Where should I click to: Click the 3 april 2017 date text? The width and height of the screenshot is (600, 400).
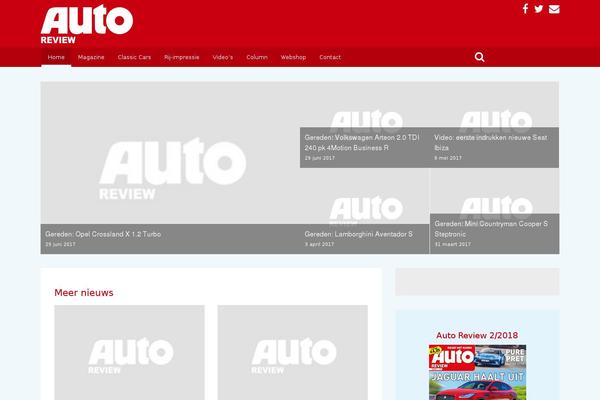click(x=319, y=244)
